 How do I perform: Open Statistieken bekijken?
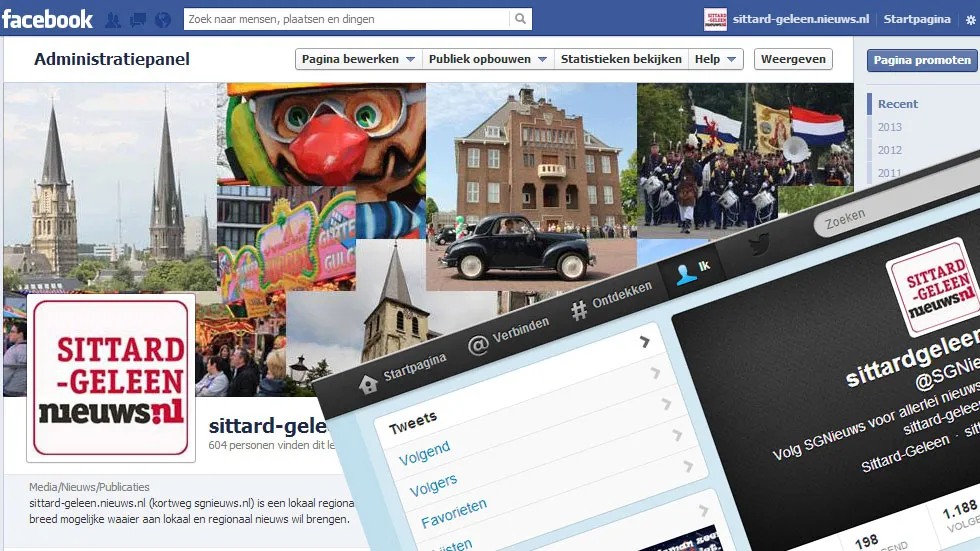(x=621, y=59)
